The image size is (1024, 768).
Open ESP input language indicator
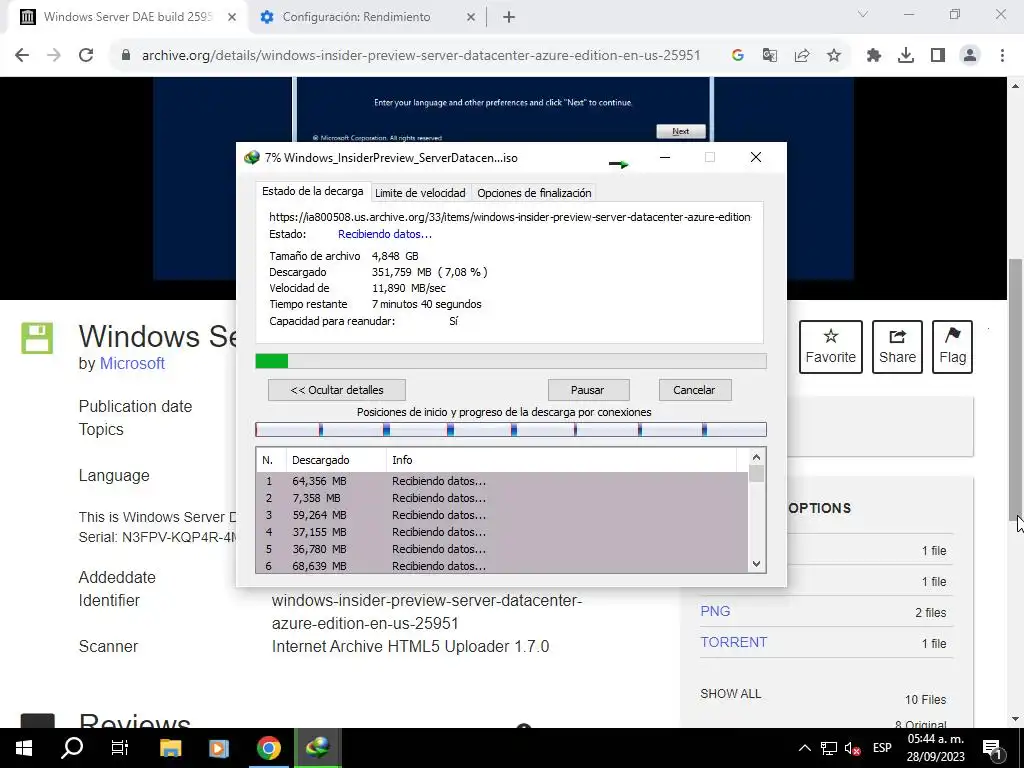coord(882,748)
